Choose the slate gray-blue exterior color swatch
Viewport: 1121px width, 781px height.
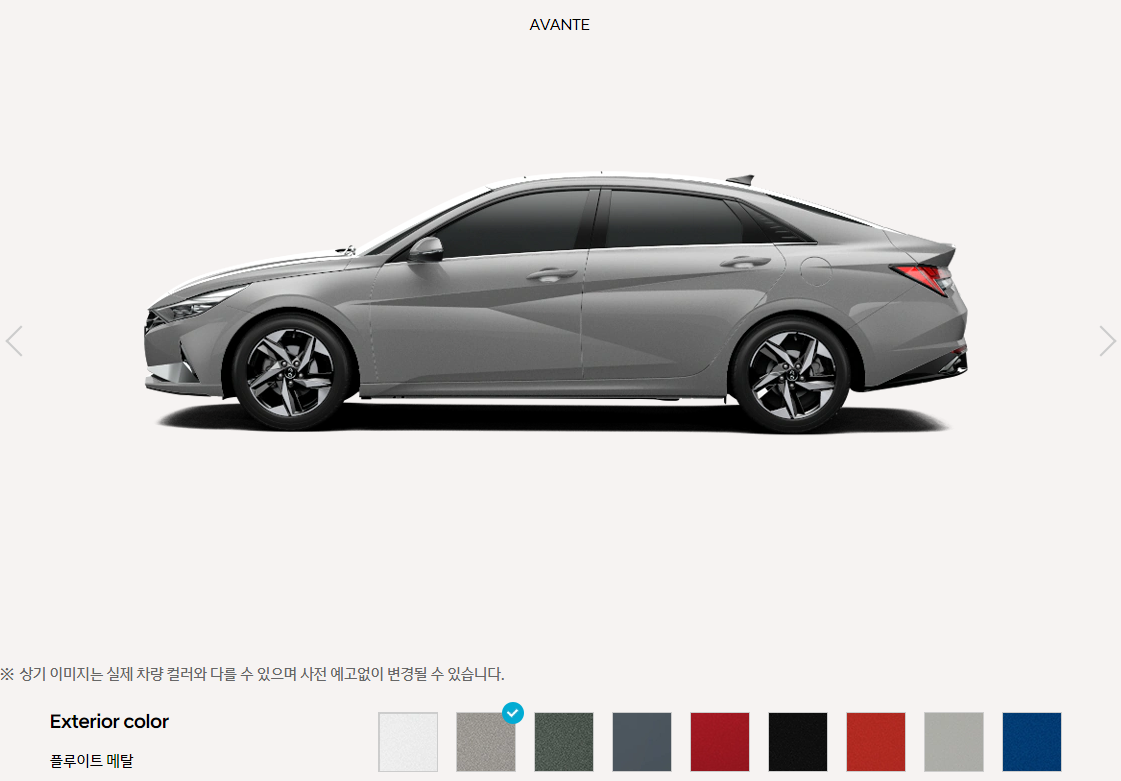(641, 742)
